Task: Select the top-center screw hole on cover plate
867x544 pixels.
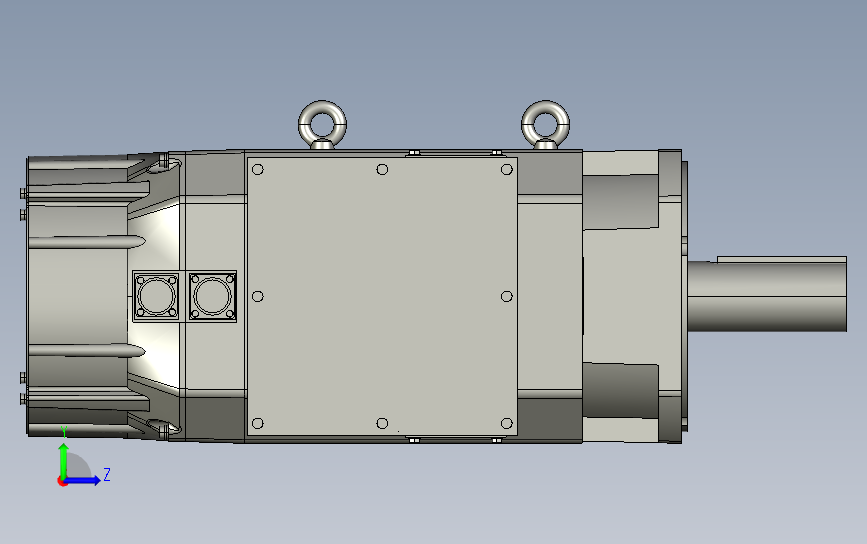Action: (382, 169)
